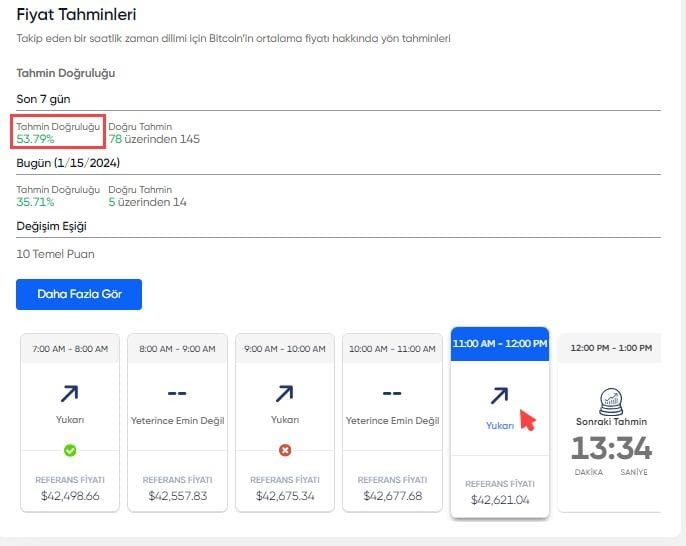Click the green checkmark result icon
The width and height of the screenshot is (686, 546).
coord(70,450)
